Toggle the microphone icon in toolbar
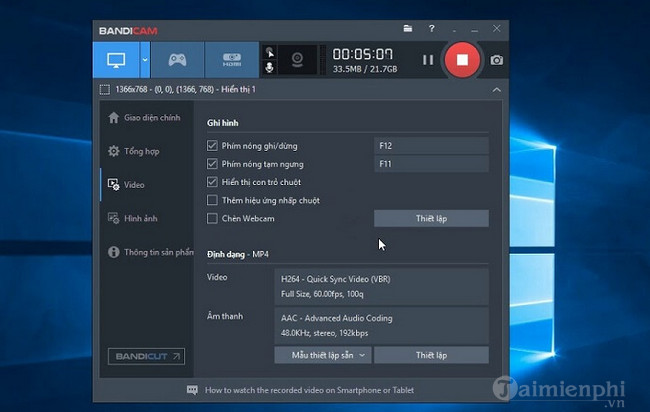 pos(268,69)
